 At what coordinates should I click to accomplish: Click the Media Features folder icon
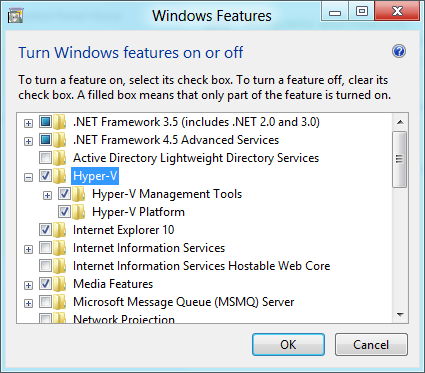pos(60,284)
